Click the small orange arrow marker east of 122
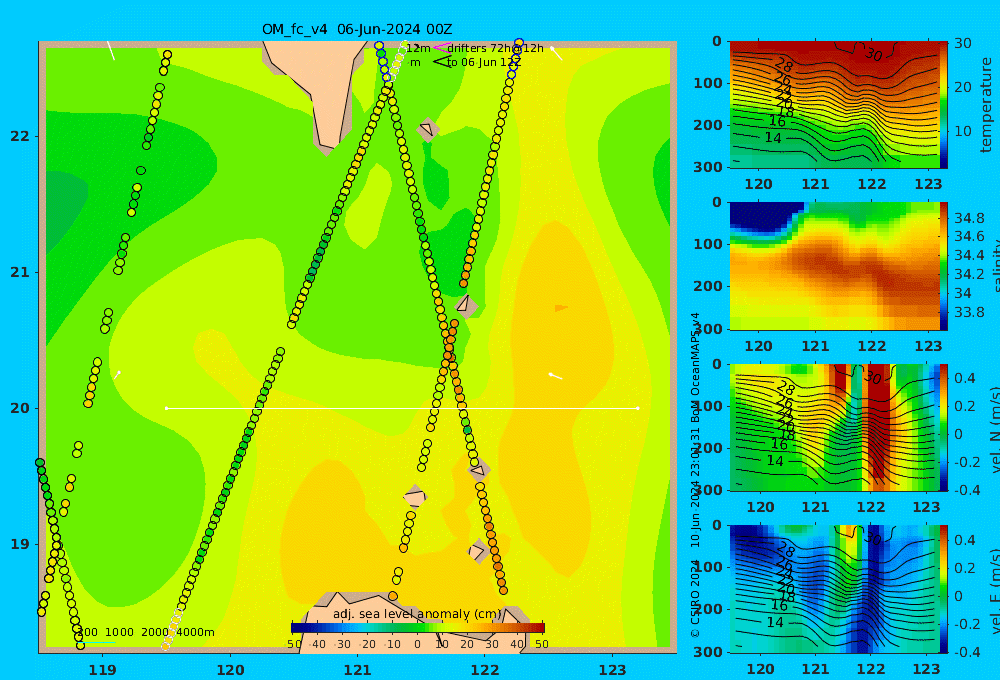1000x680 pixels. point(561,308)
